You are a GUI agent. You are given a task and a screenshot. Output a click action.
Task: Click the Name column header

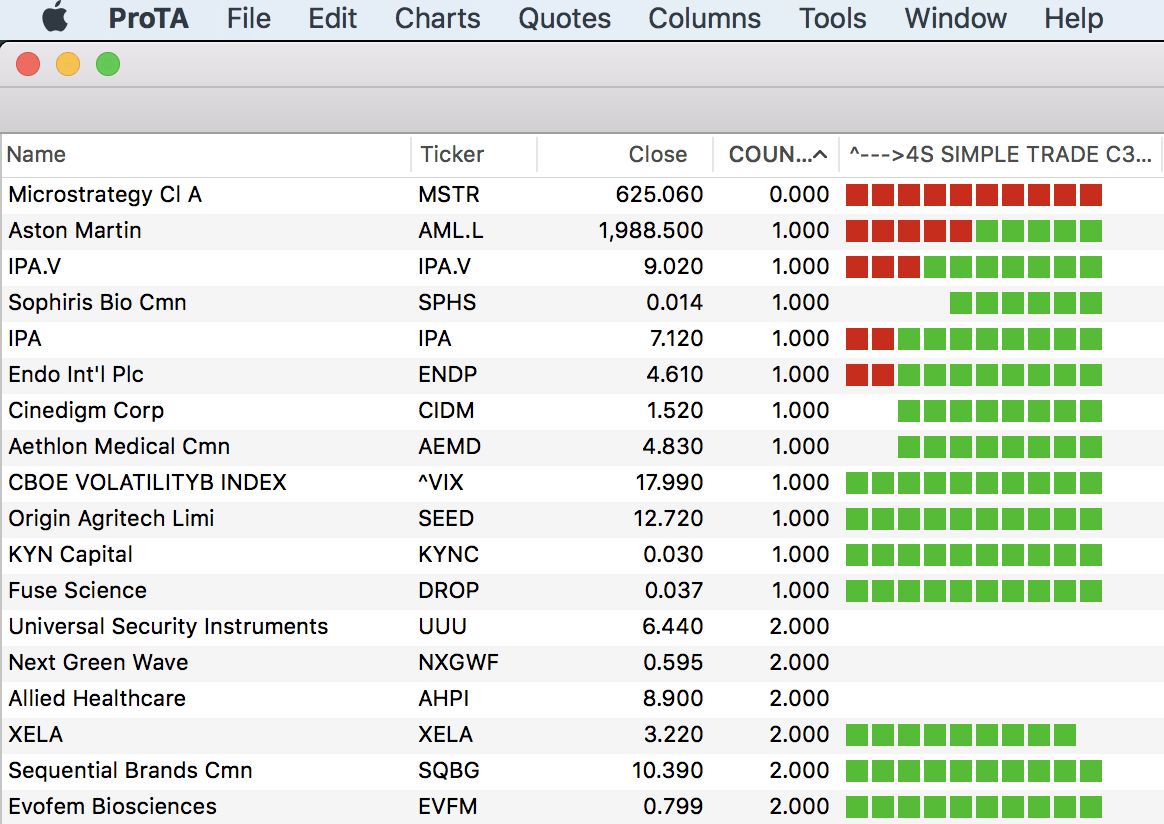37,154
